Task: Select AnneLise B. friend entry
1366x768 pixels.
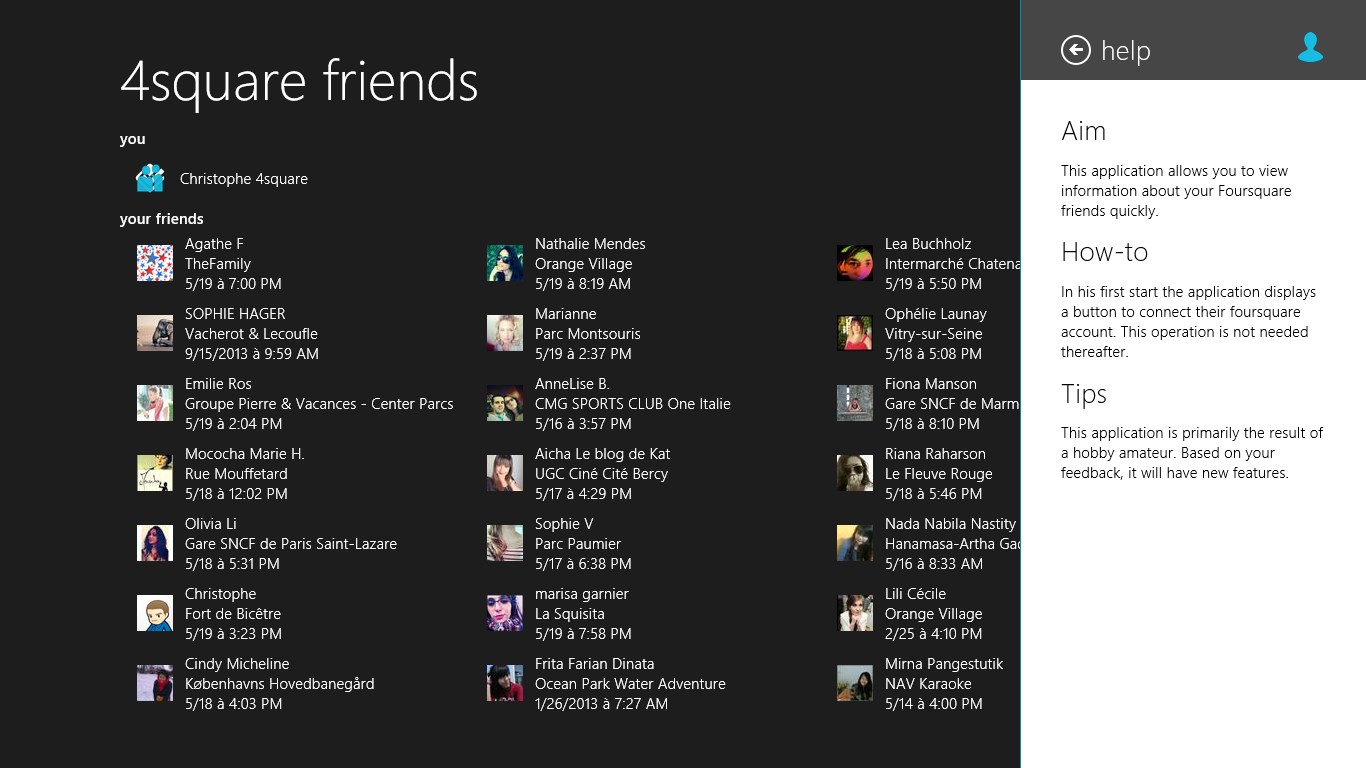Action: point(609,403)
